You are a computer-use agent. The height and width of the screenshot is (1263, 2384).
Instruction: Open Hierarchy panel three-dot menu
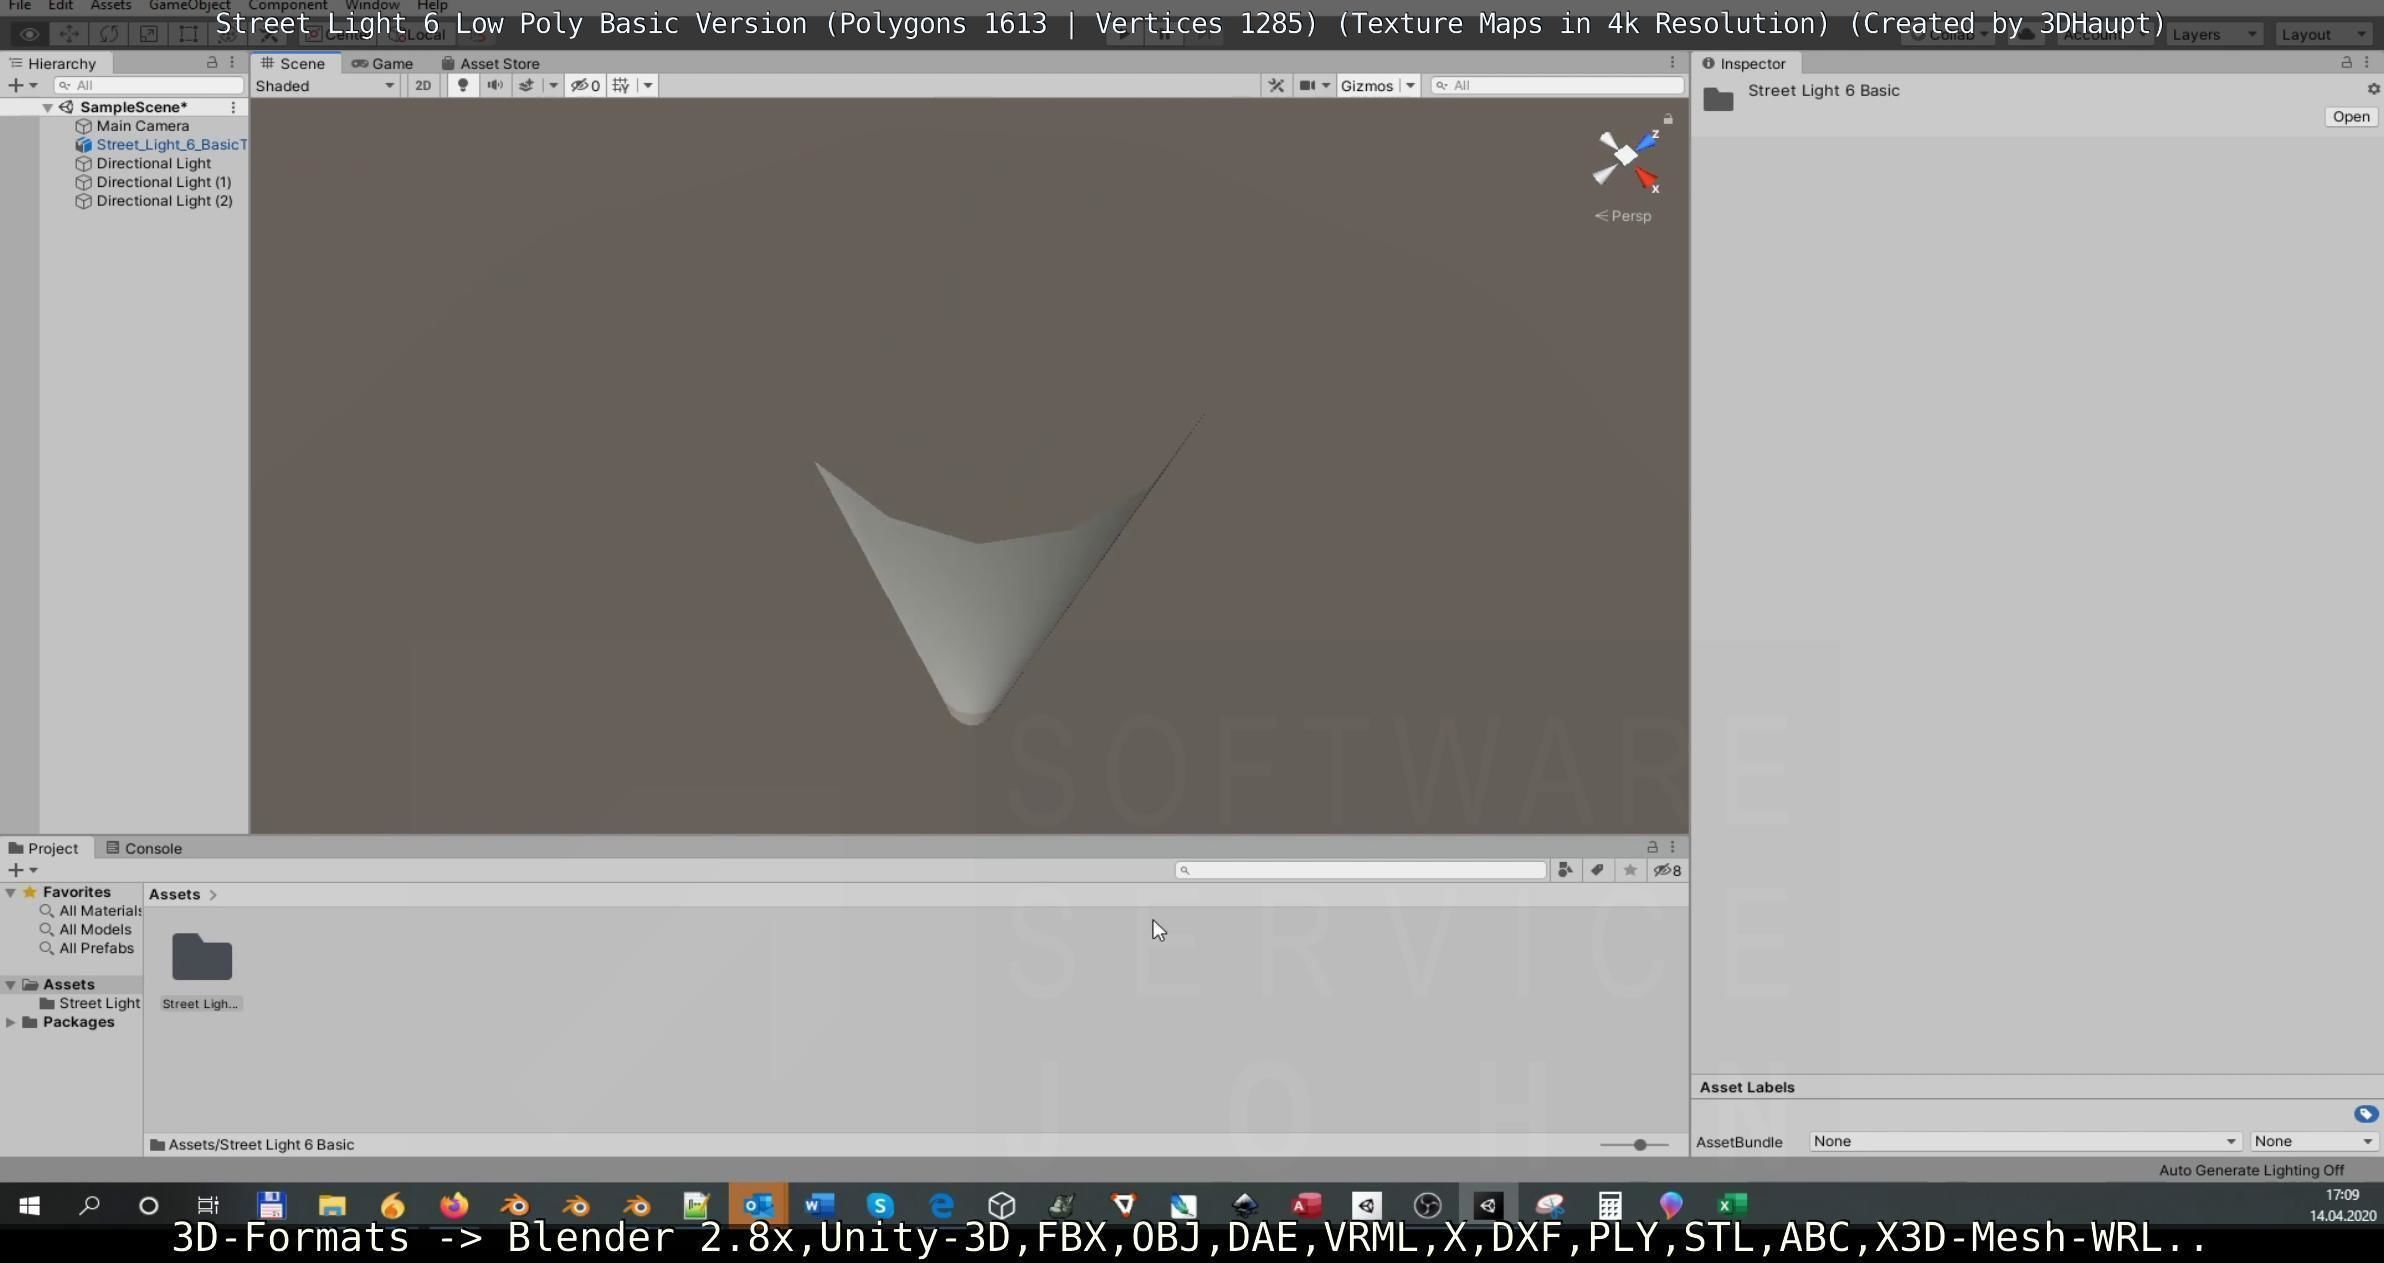click(232, 62)
